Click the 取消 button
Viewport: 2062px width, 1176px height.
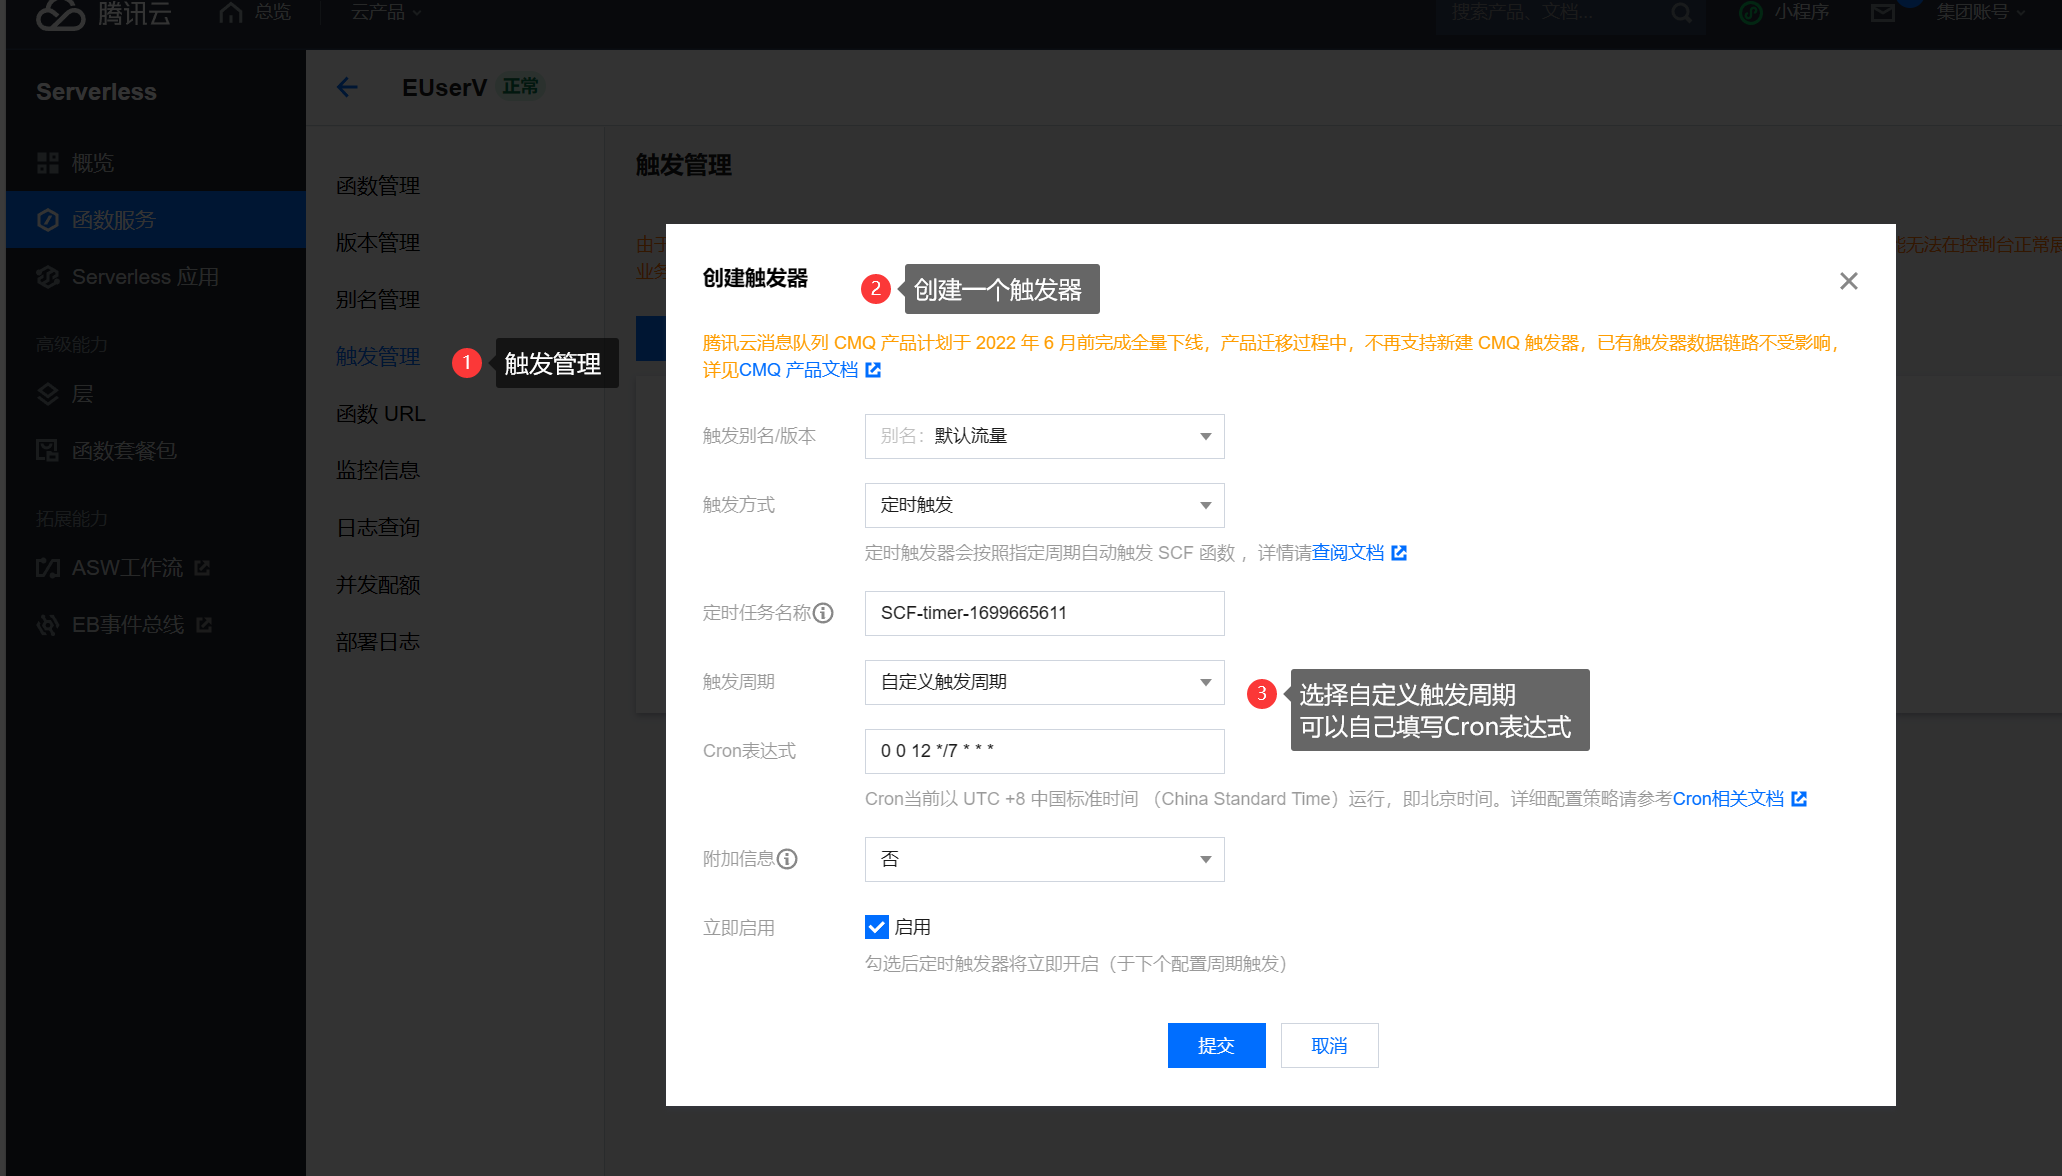pyautogui.click(x=1329, y=1045)
